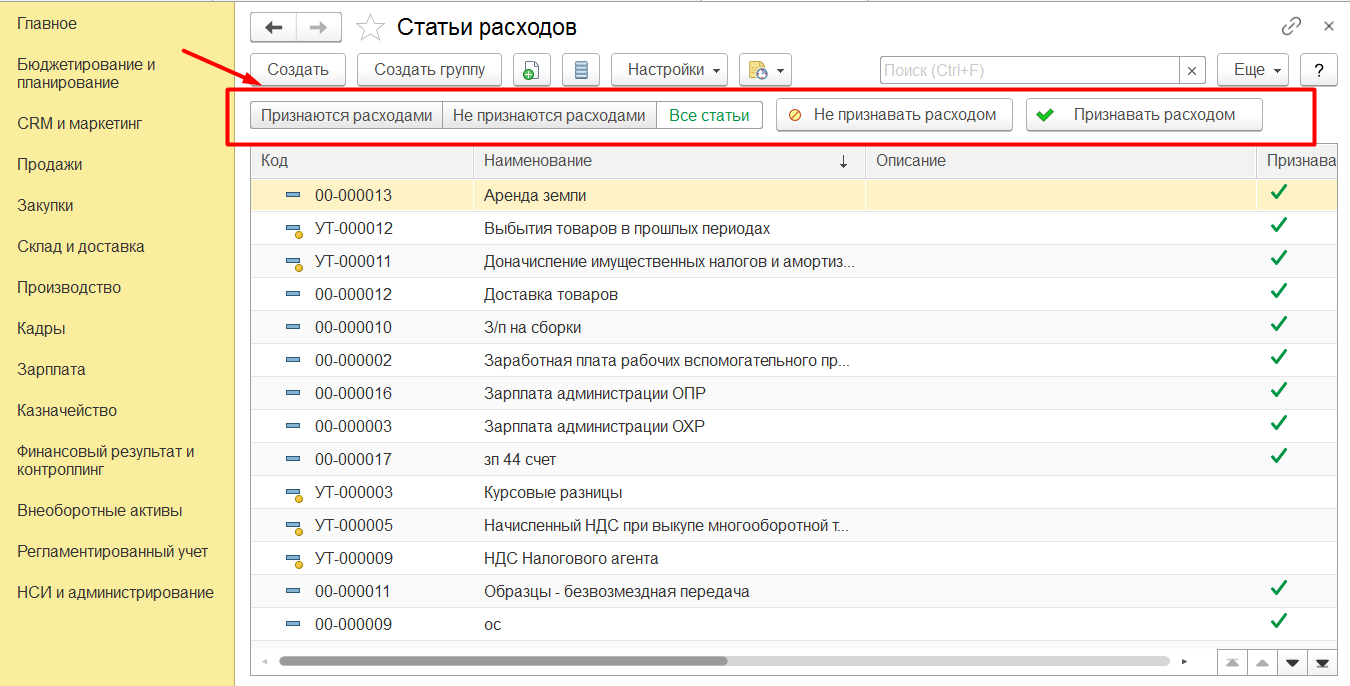
Task: Copy link using the chain icon
Action: (1291, 27)
